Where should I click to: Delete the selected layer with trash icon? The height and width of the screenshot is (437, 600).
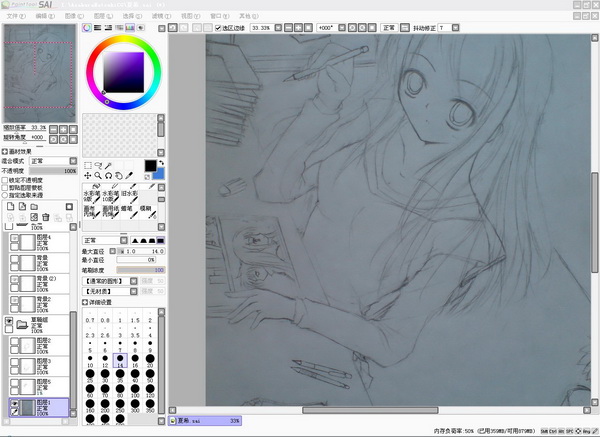pos(46,217)
